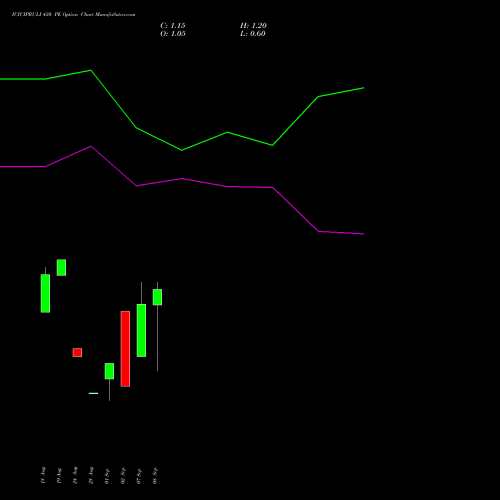Select the thin flat candle for 28 Aug

point(93,393)
